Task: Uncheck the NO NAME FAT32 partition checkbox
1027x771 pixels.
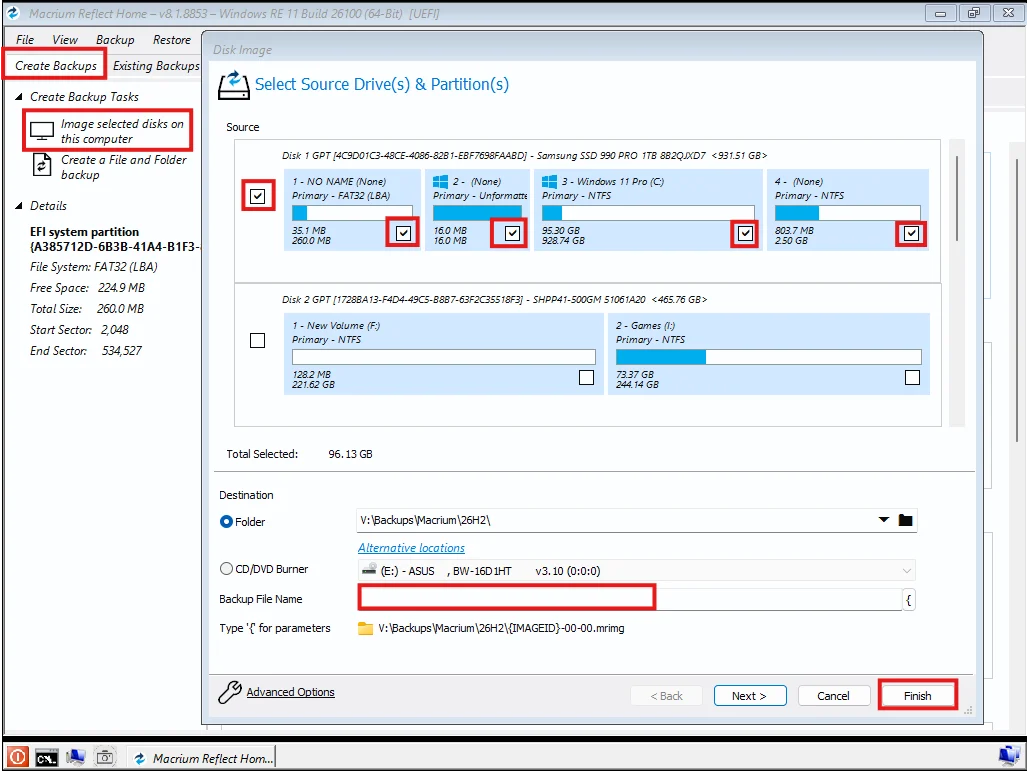Action: click(x=403, y=233)
